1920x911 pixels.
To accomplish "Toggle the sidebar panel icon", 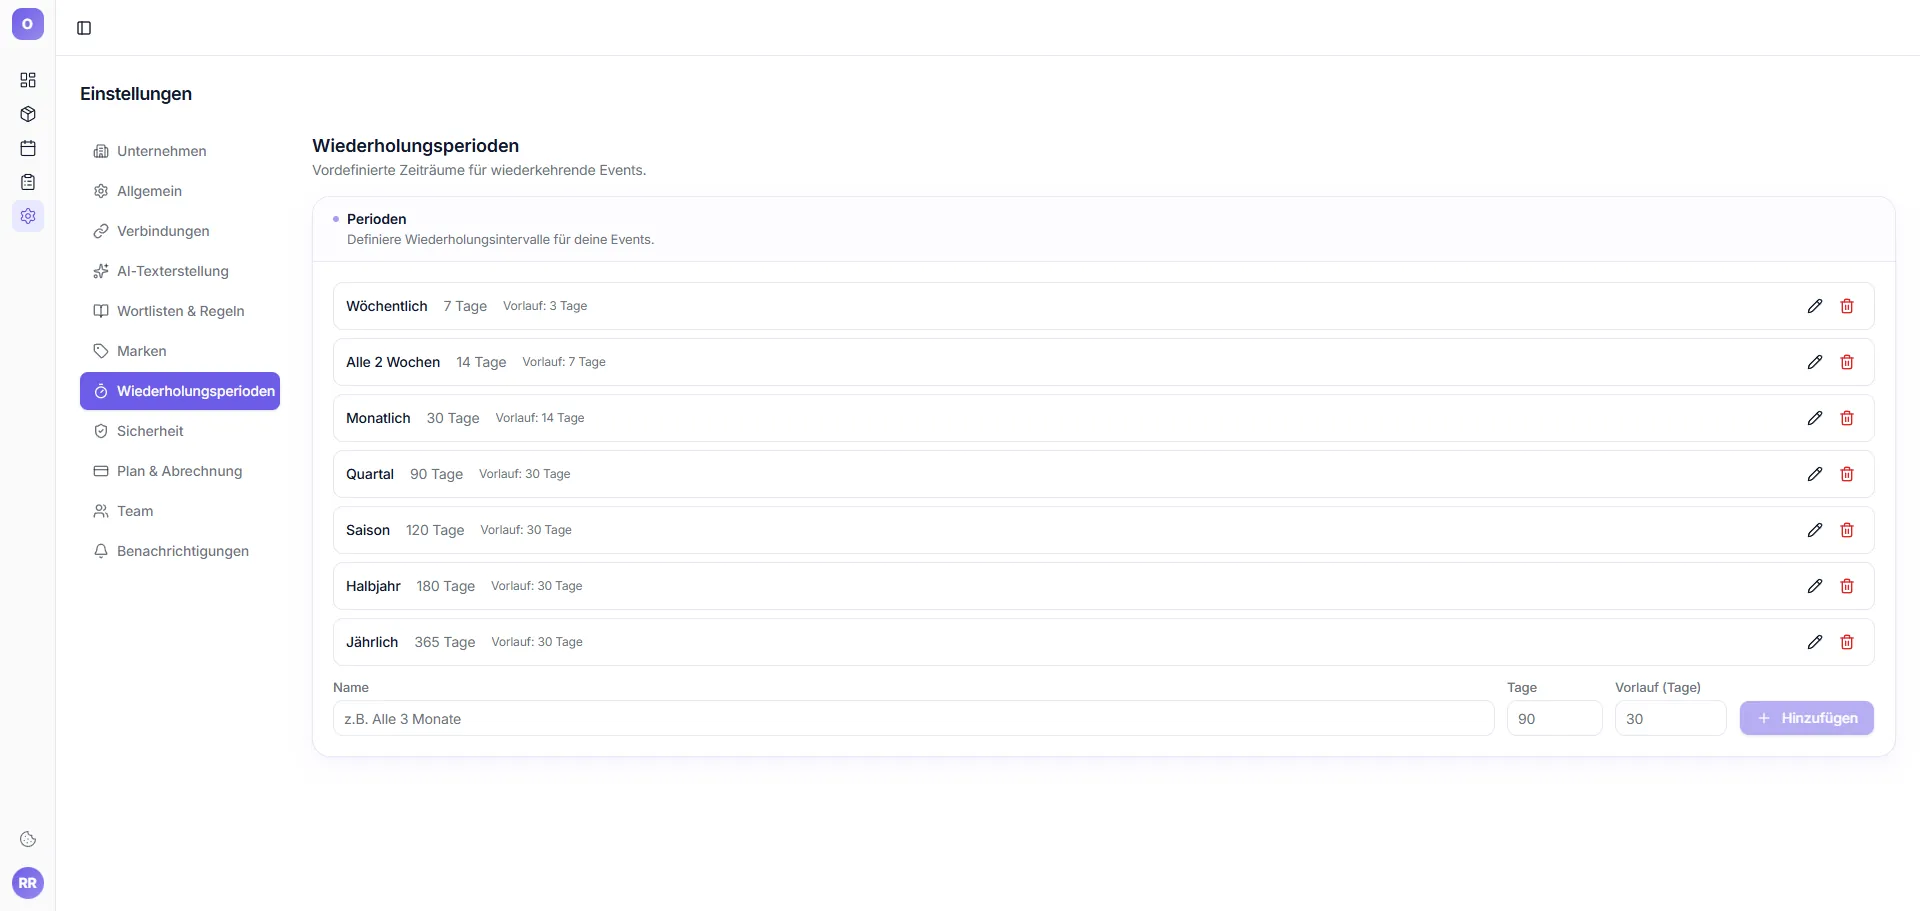I will pyautogui.click(x=84, y=28).
